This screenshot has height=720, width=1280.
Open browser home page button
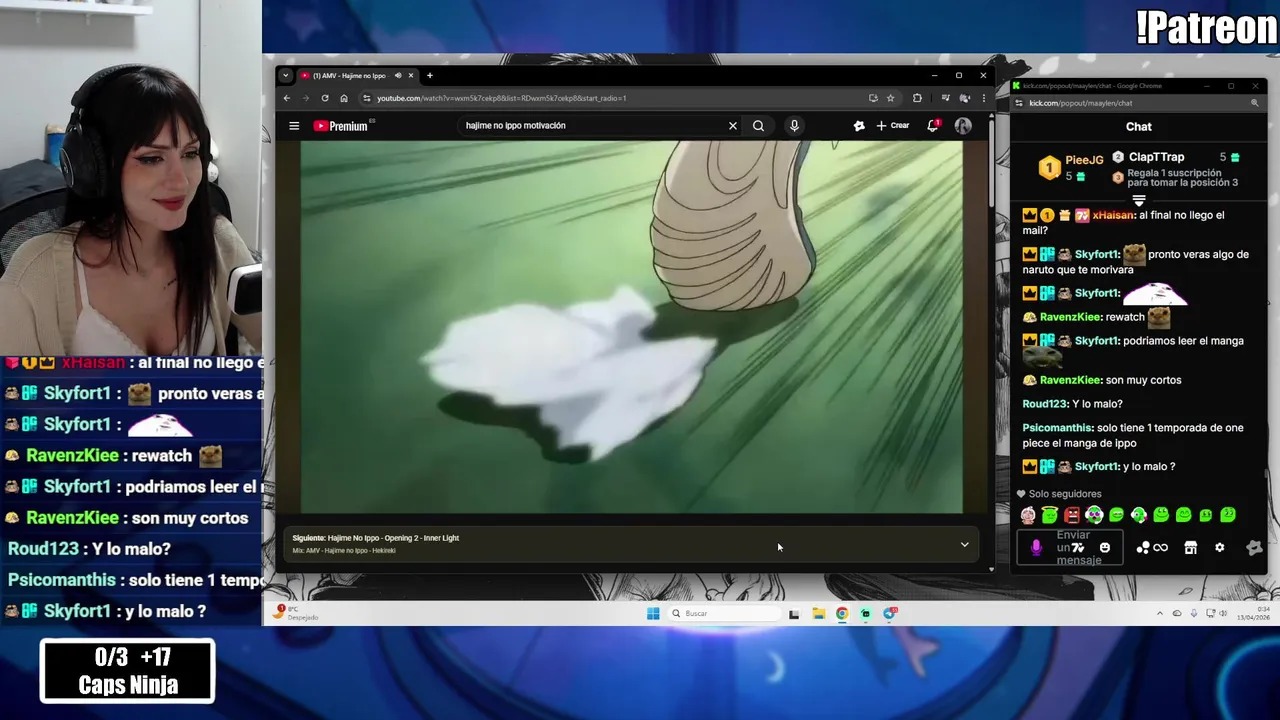point(344,98)
